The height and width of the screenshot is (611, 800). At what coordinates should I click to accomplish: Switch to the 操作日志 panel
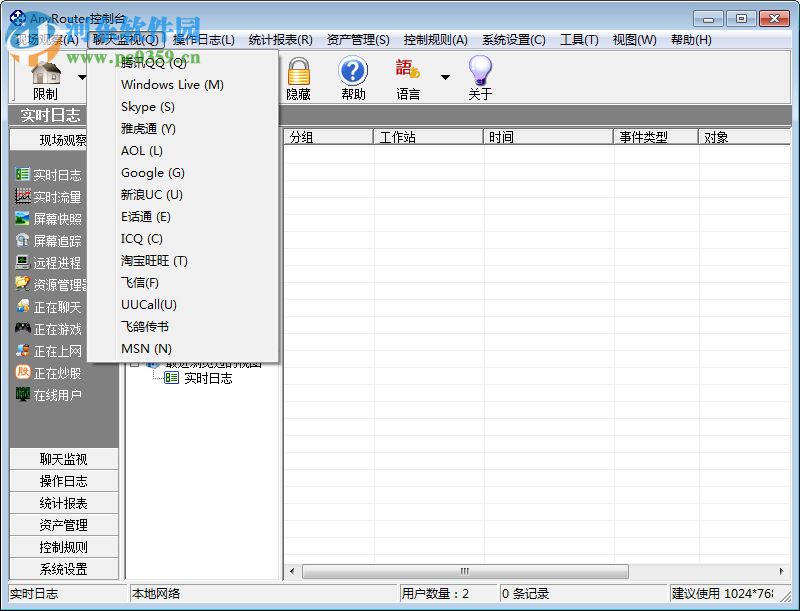tap(63, 481)
